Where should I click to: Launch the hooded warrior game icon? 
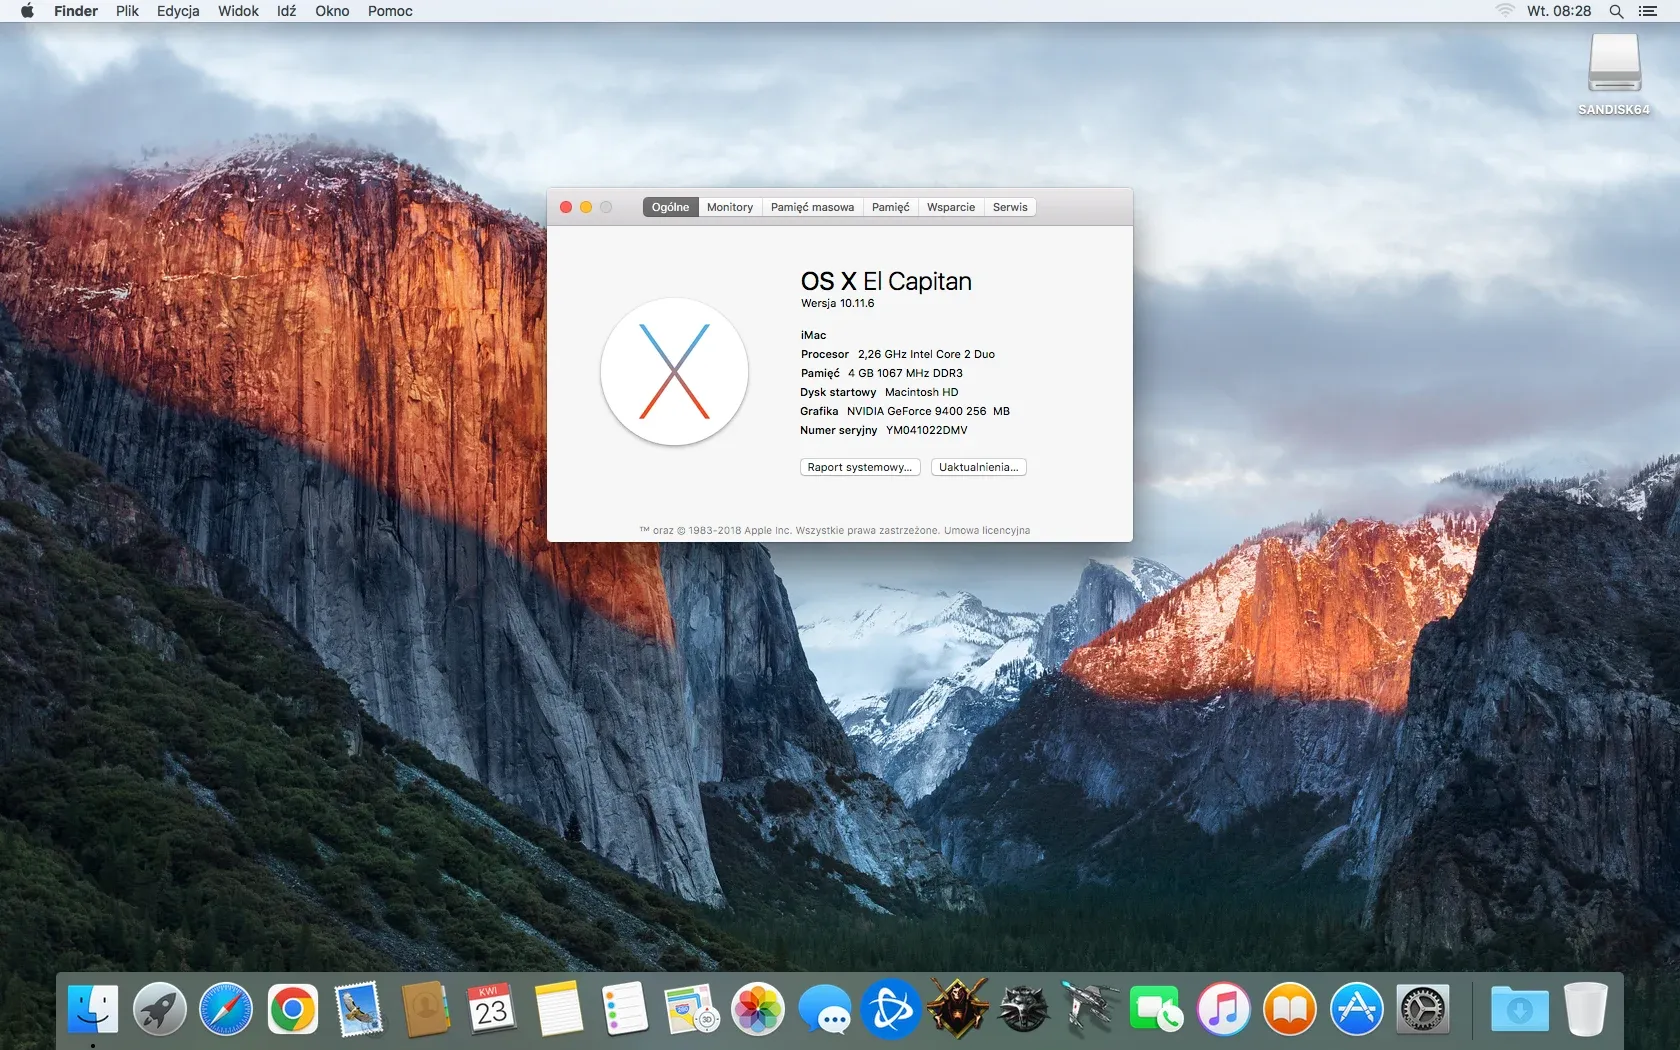[957, 1009]
